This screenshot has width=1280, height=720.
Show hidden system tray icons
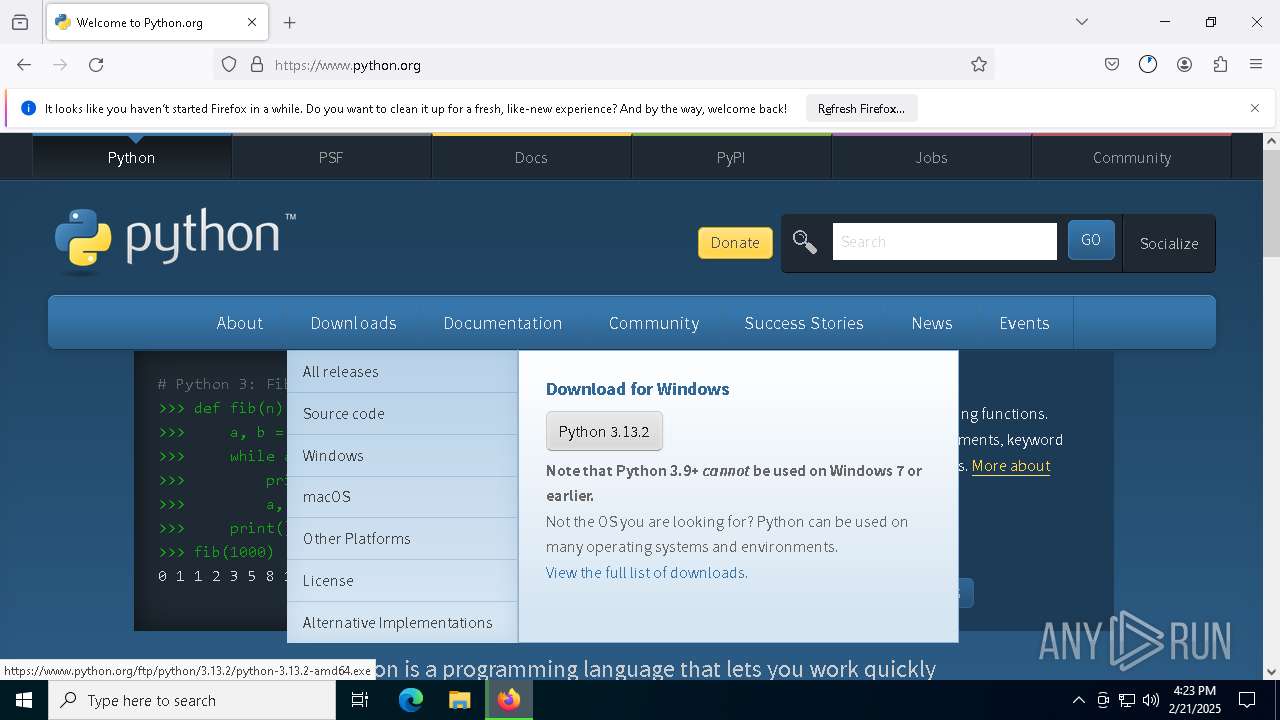(1079, 700)
